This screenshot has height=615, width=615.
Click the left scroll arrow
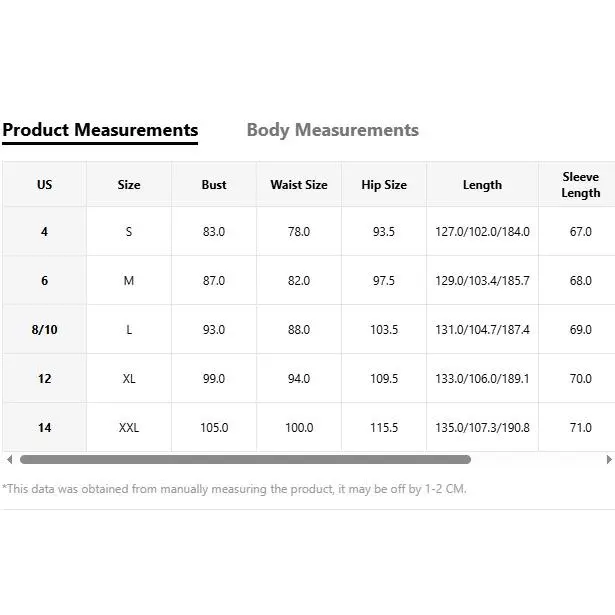point(9,460)
